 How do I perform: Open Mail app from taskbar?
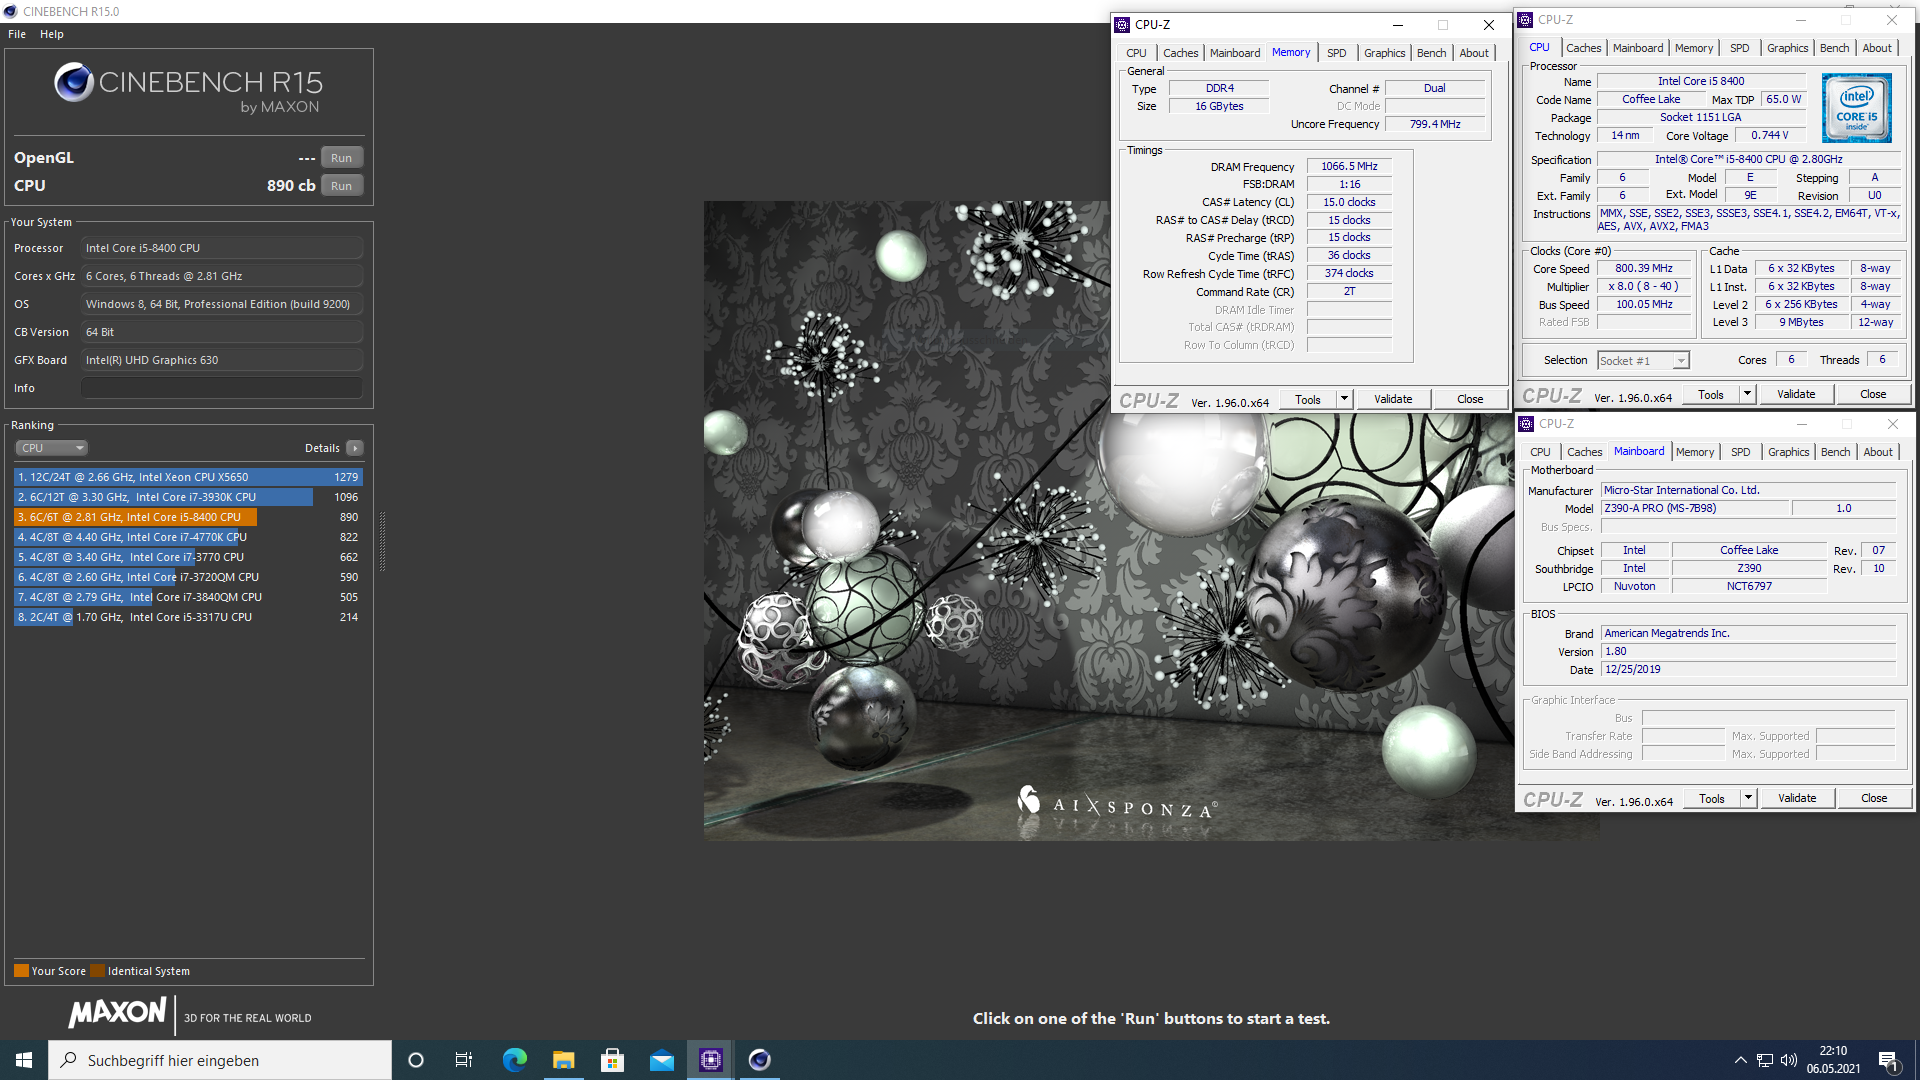[661, 1060]
